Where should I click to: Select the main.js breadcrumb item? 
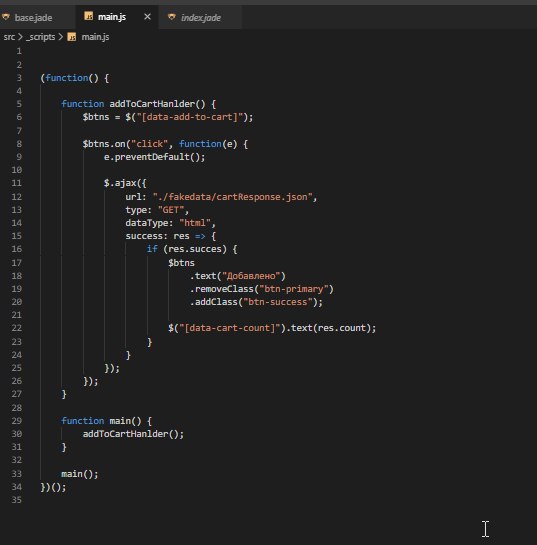coord(95,37)
